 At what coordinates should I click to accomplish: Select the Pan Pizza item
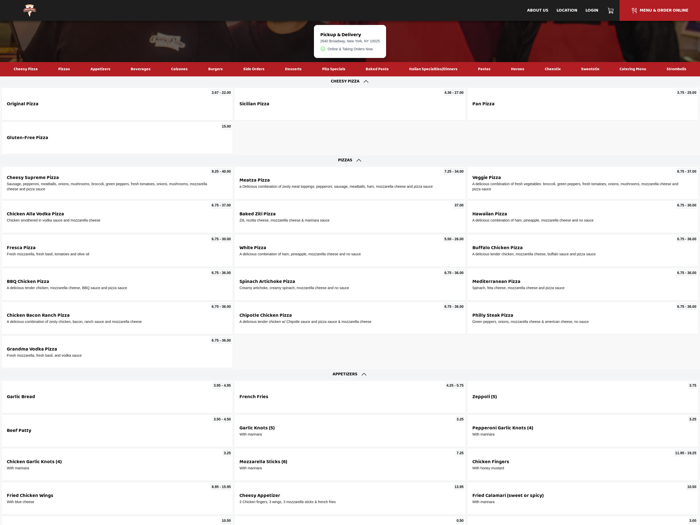point(583,104)
